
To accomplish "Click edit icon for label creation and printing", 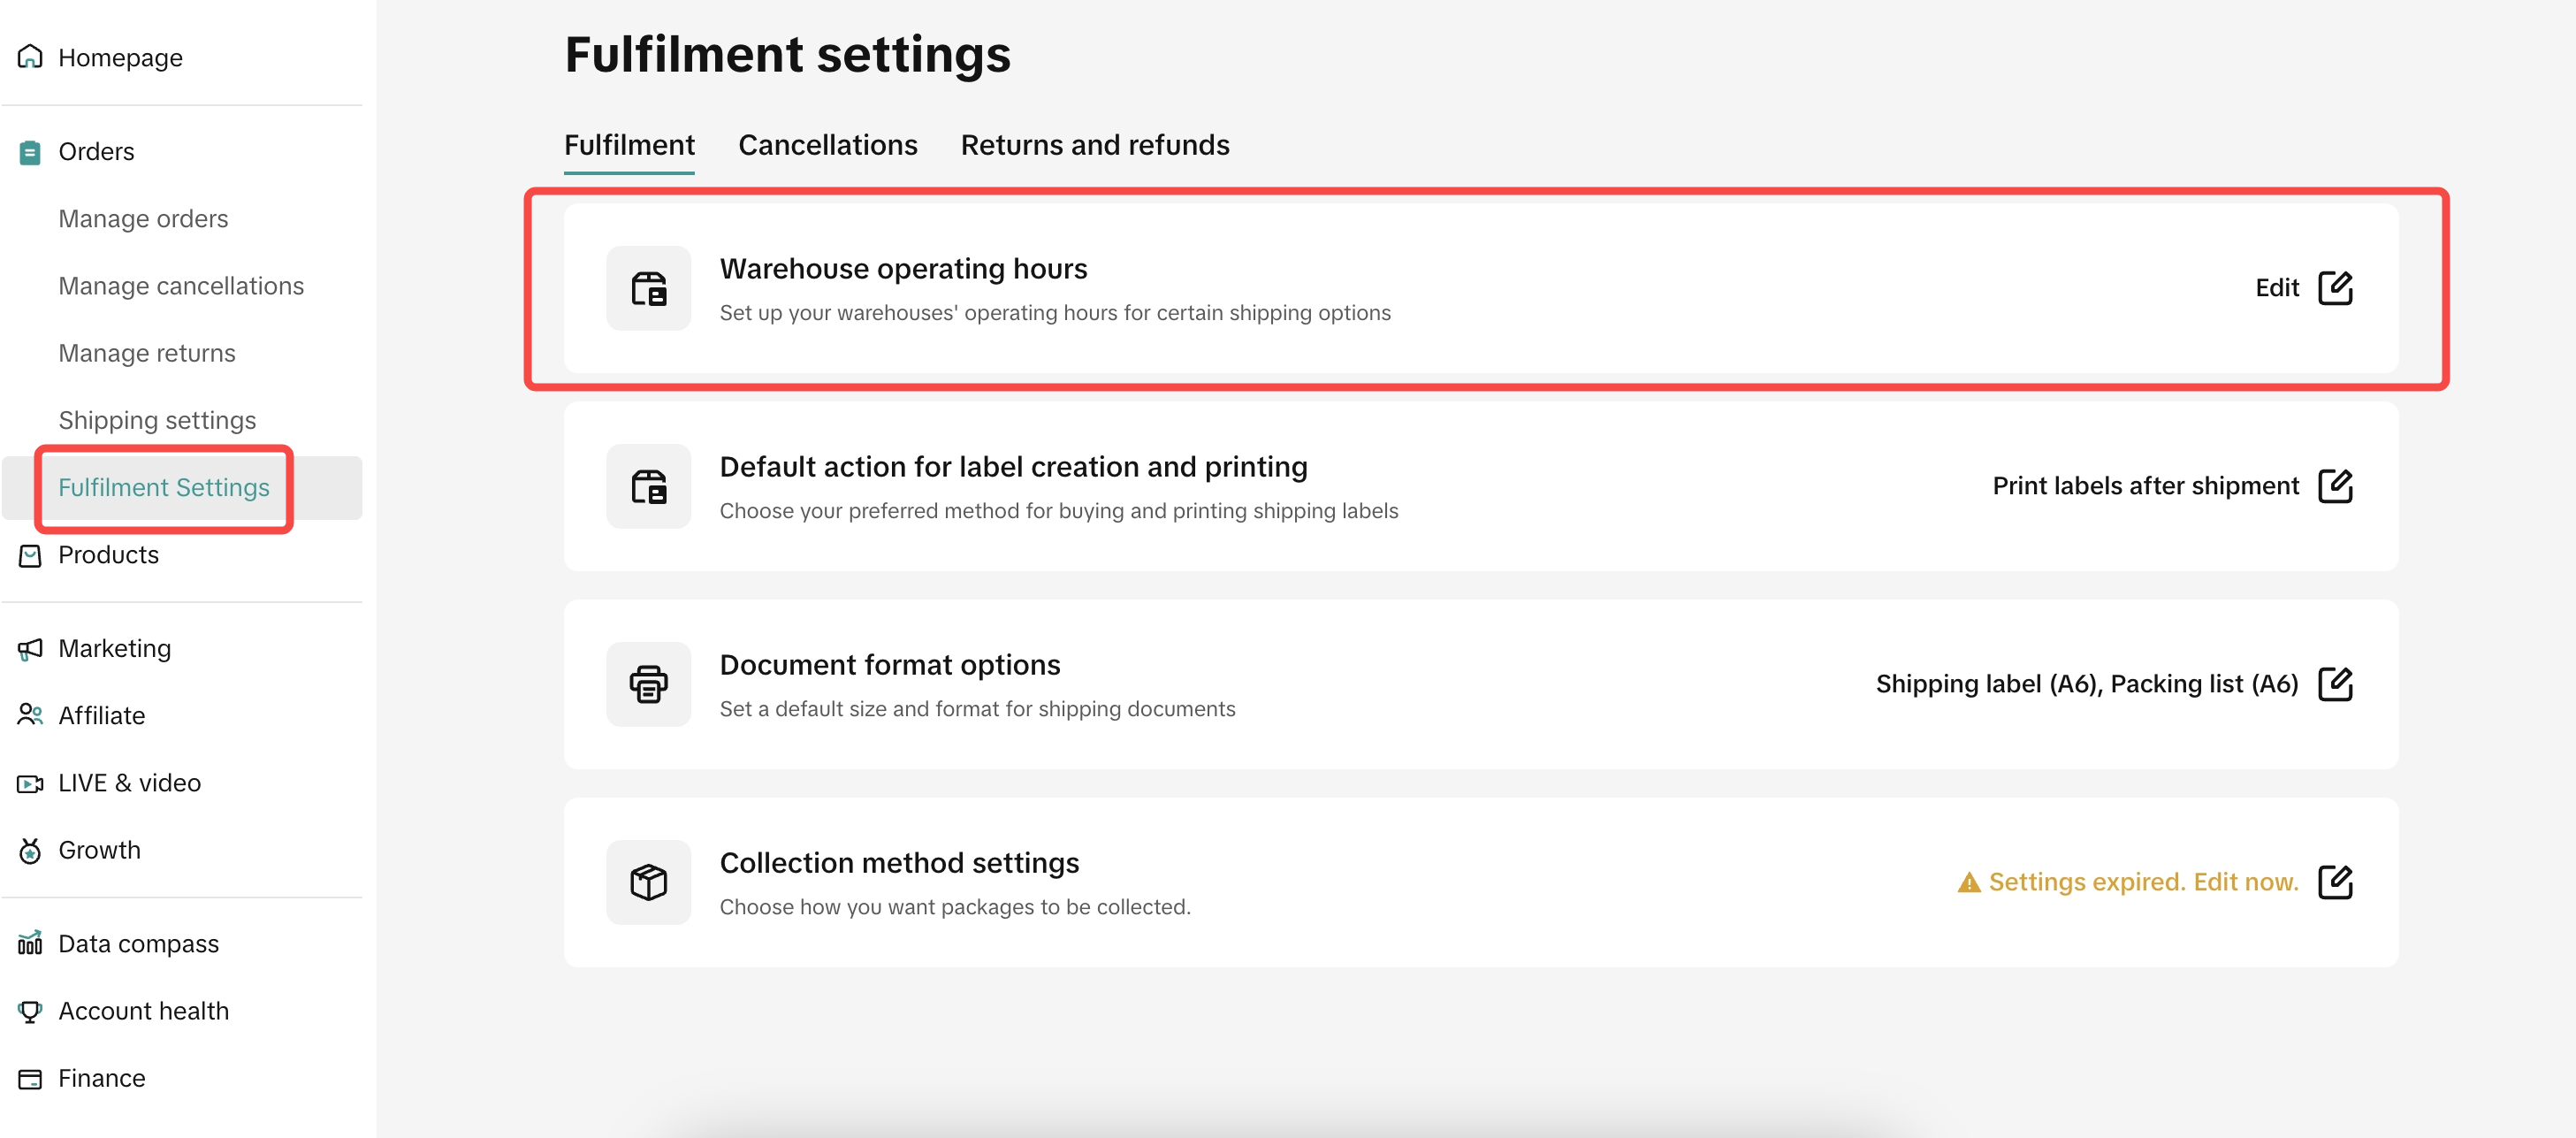I will pyautogui.click(x=2334, y=486).
